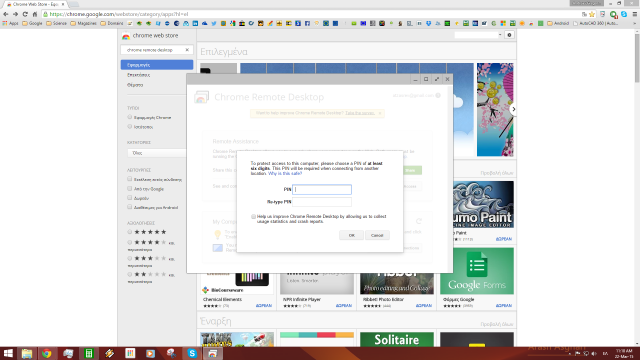Go back with the browser back arrow
The width and height of the screenshot is (640, 360).
[x=6, y=14]
